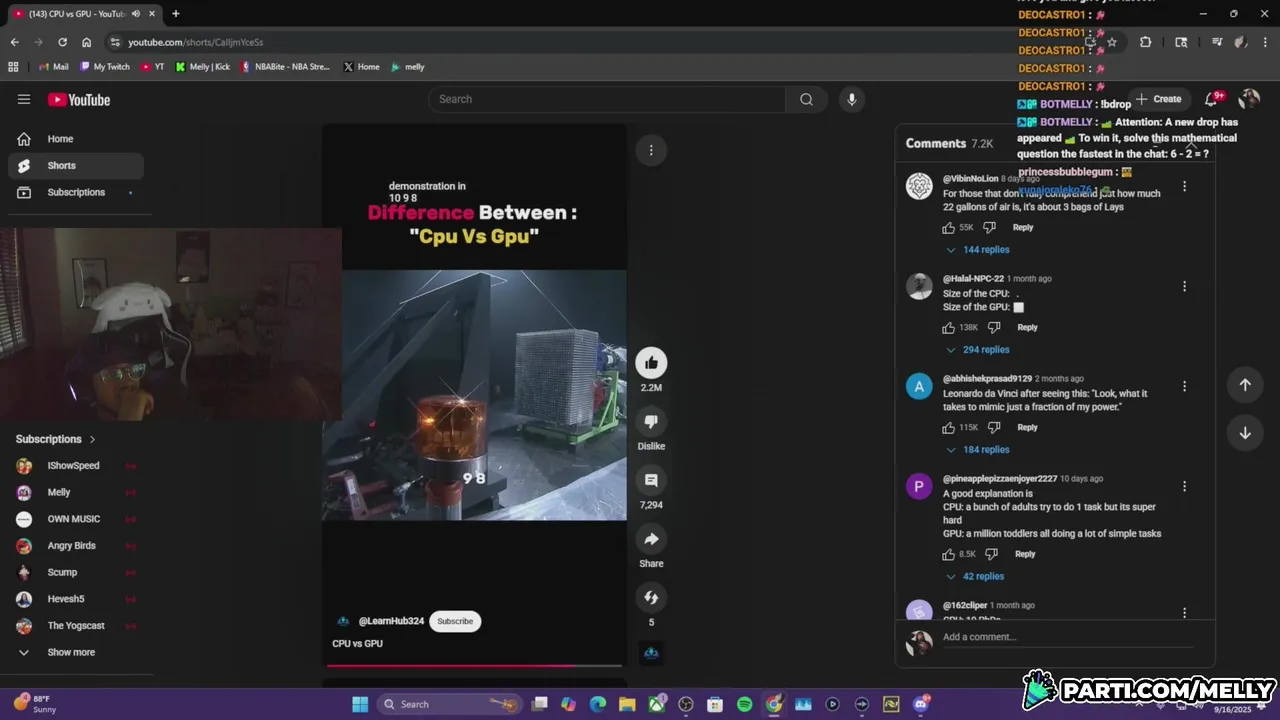Reply to the VibinNoLion comment
This screenshot has height=720, width=1280.
[1022, 227]
